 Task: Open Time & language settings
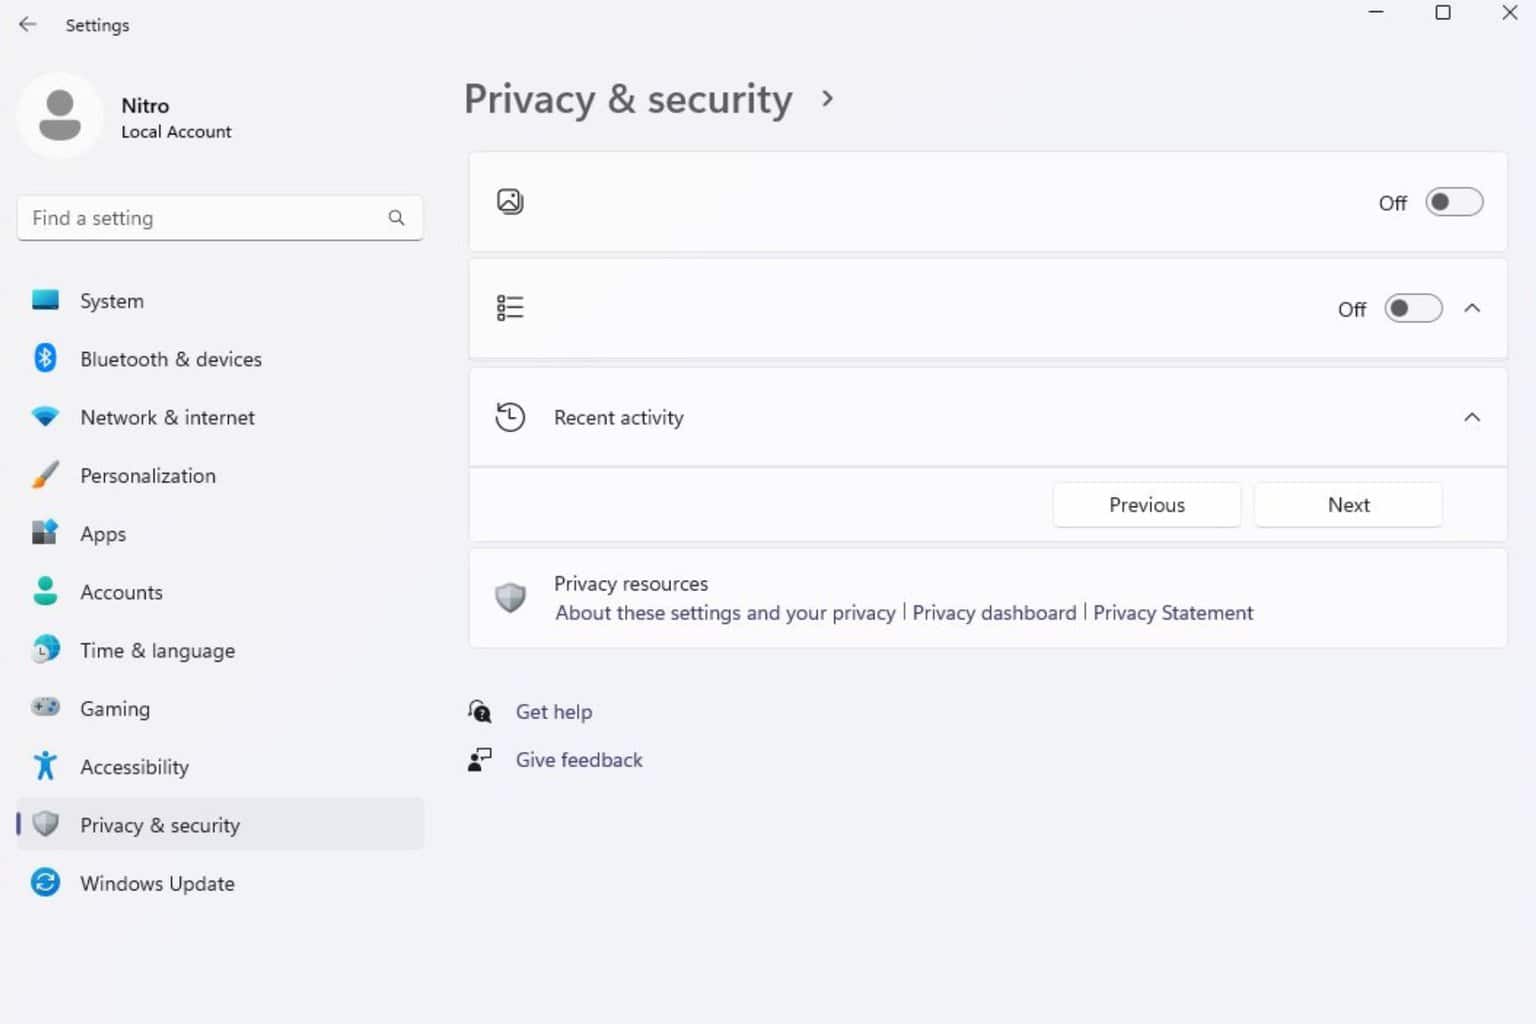click(157, 650)
